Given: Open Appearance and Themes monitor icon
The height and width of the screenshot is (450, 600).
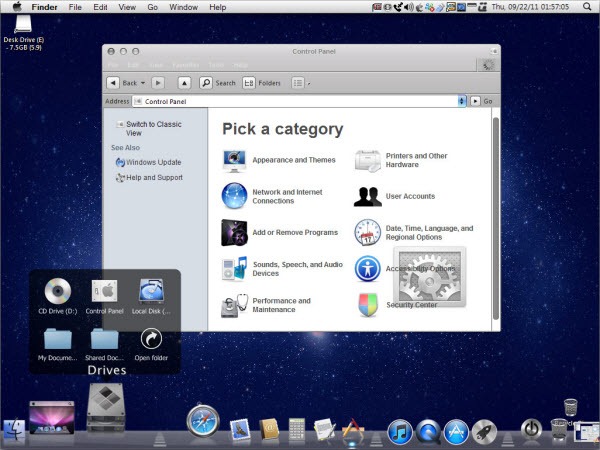Looking at the screenshot, I should [x=234, y=161].
